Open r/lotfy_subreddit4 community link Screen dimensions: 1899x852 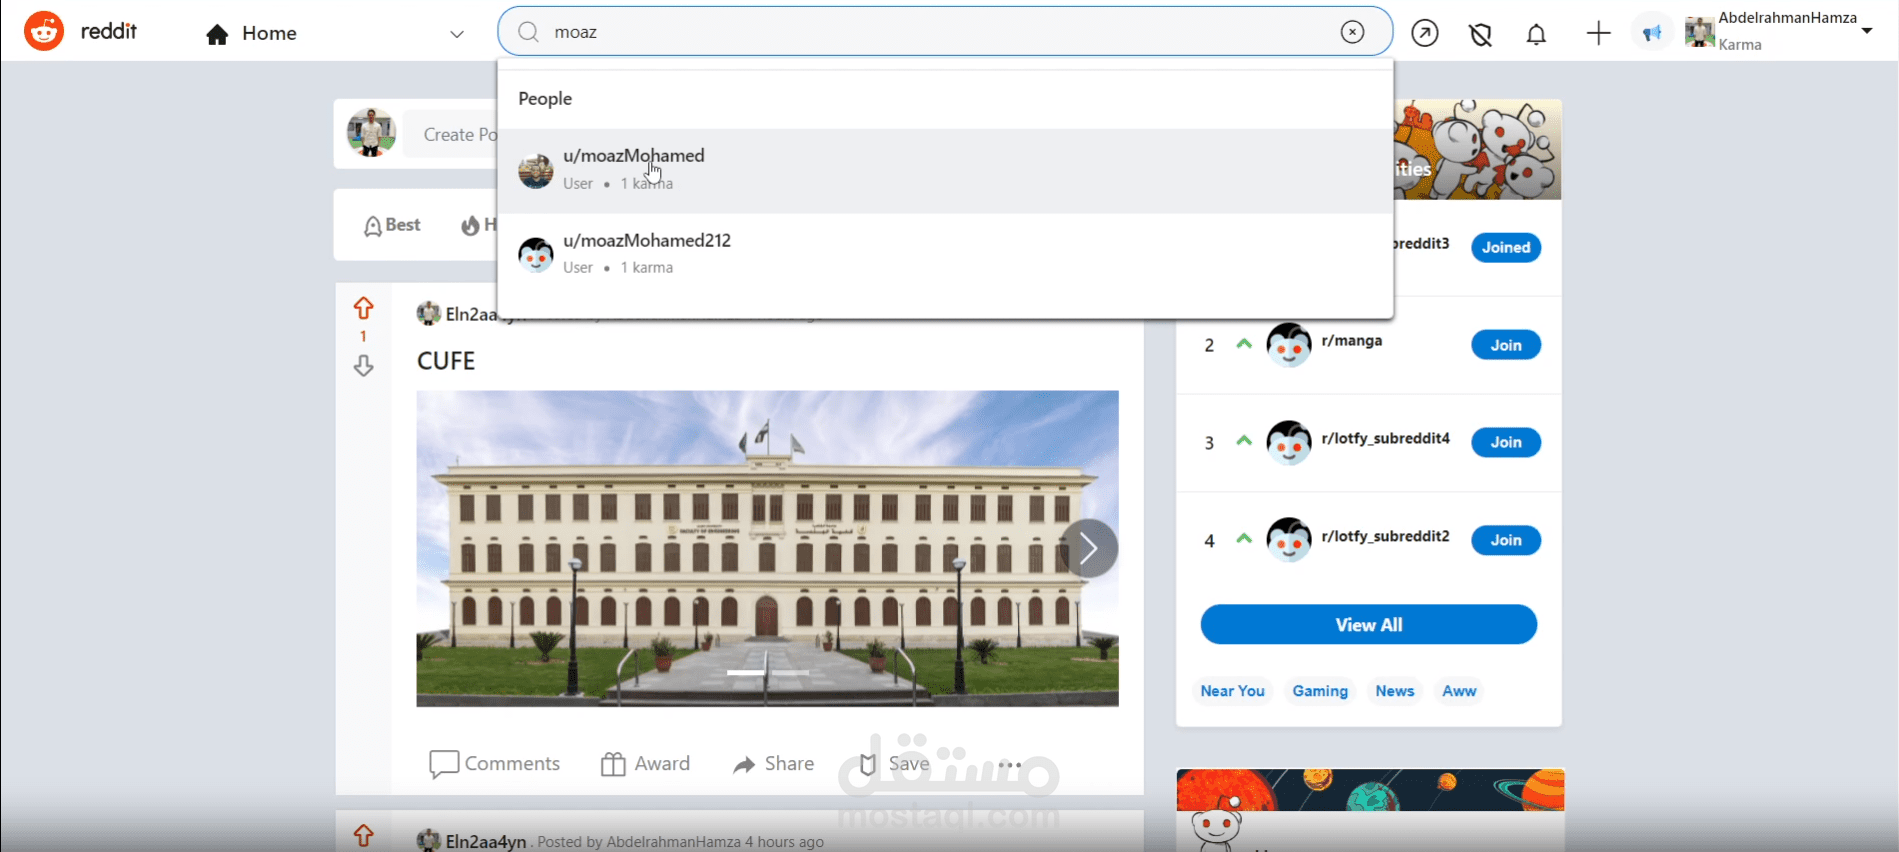point(1385,438)
